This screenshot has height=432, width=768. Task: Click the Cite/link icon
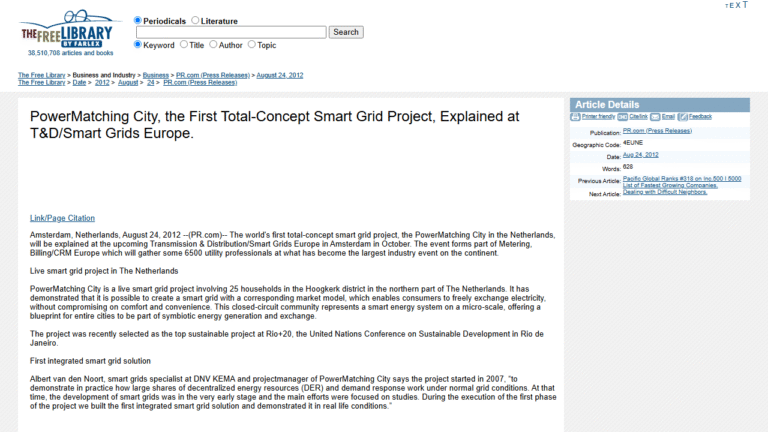624,117
